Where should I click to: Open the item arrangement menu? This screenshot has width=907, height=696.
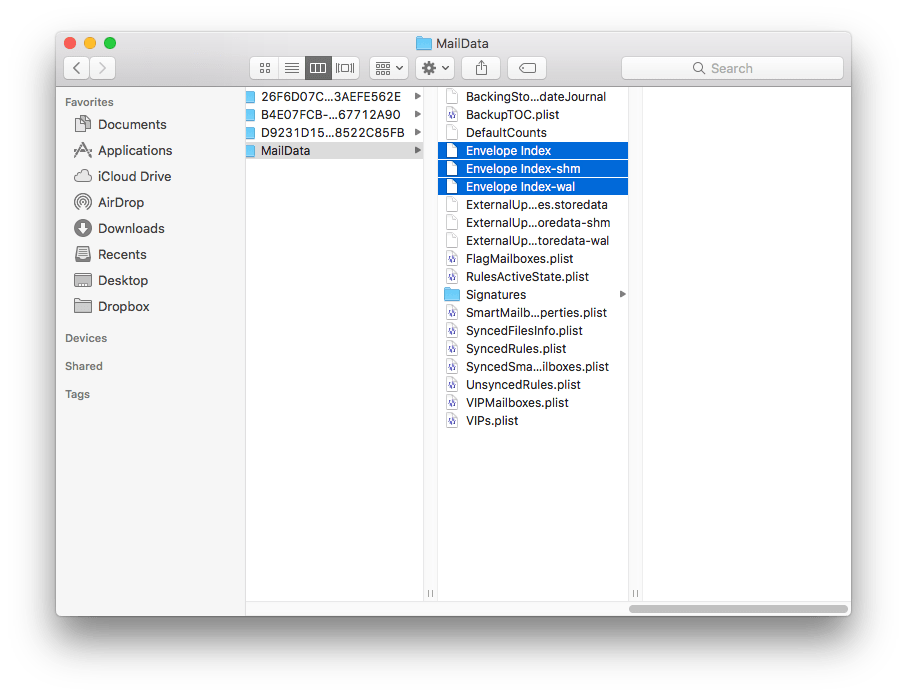(x=388, y=67)
